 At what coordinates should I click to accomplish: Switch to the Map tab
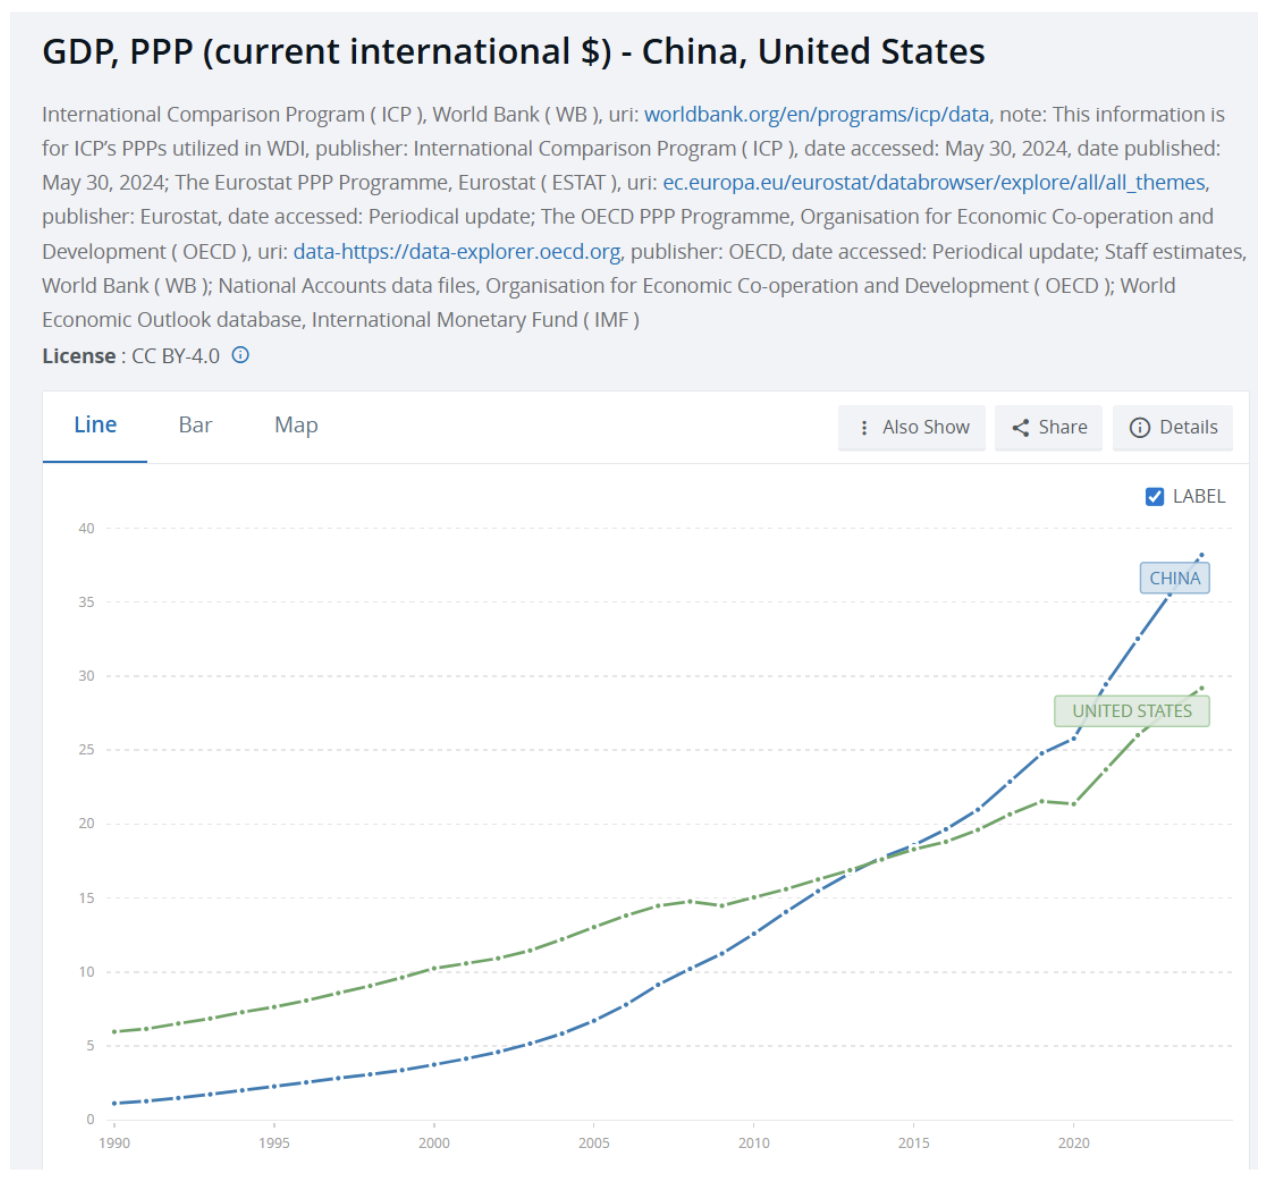click(x=296, y=425)
